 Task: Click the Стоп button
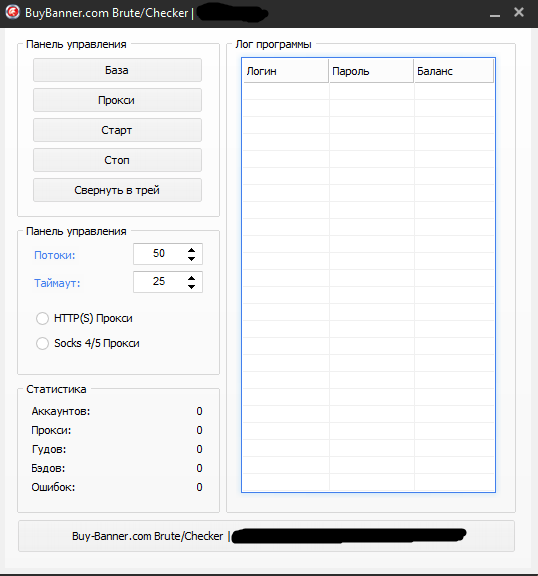[x=117, y=160]
